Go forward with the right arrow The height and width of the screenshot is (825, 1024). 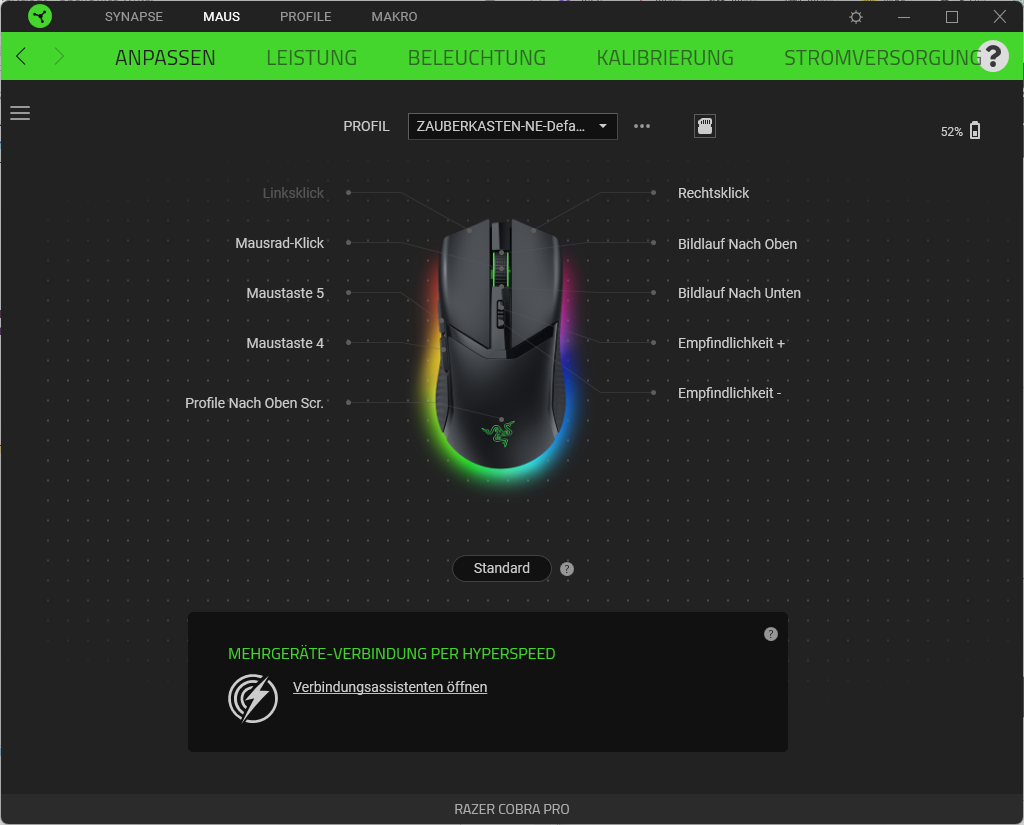click(59, 57)
